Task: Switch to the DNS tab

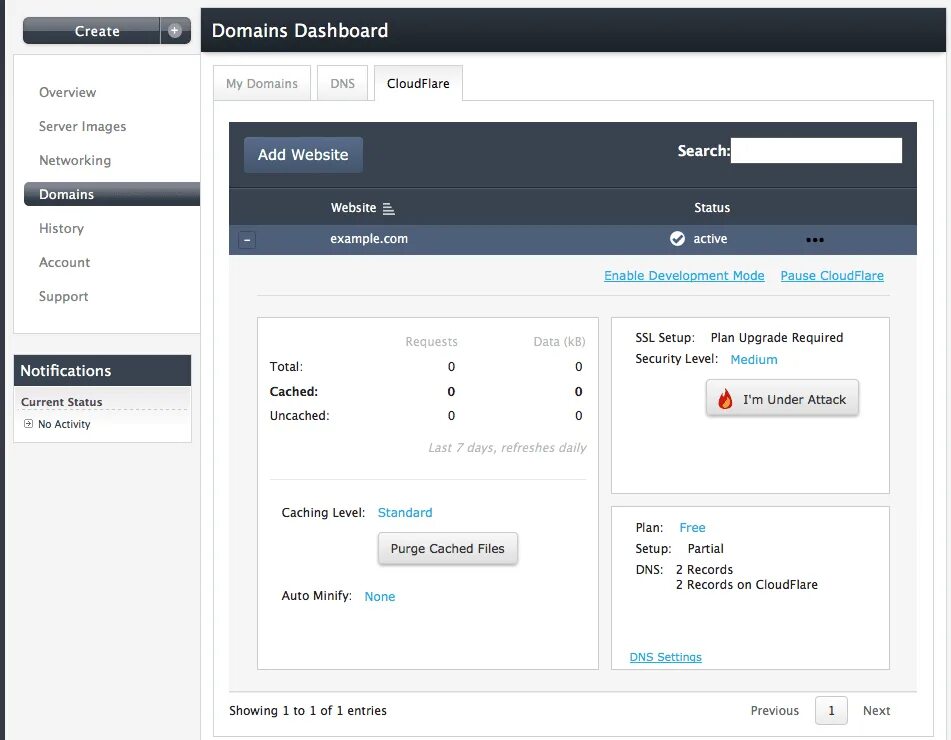Action: [x=342, y=83]
